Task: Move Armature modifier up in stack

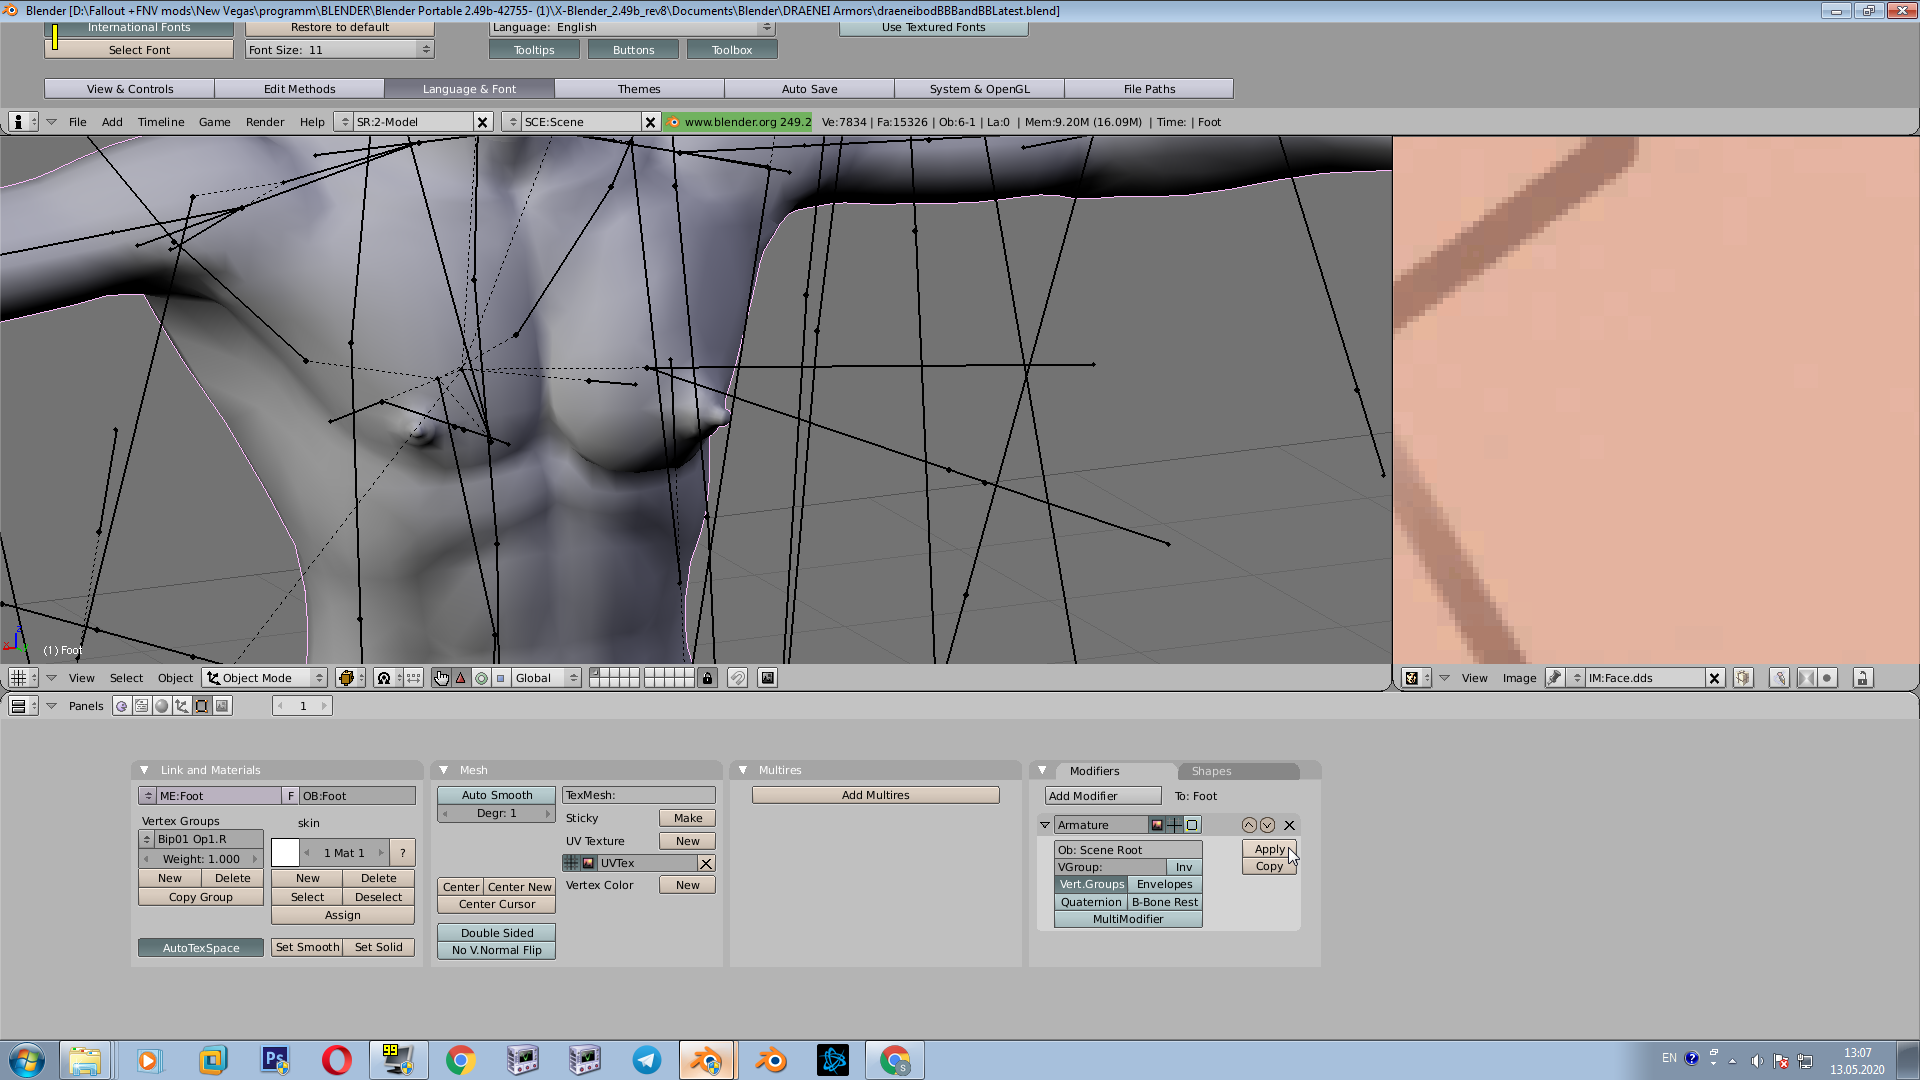Action: (x=1249, y=825)
